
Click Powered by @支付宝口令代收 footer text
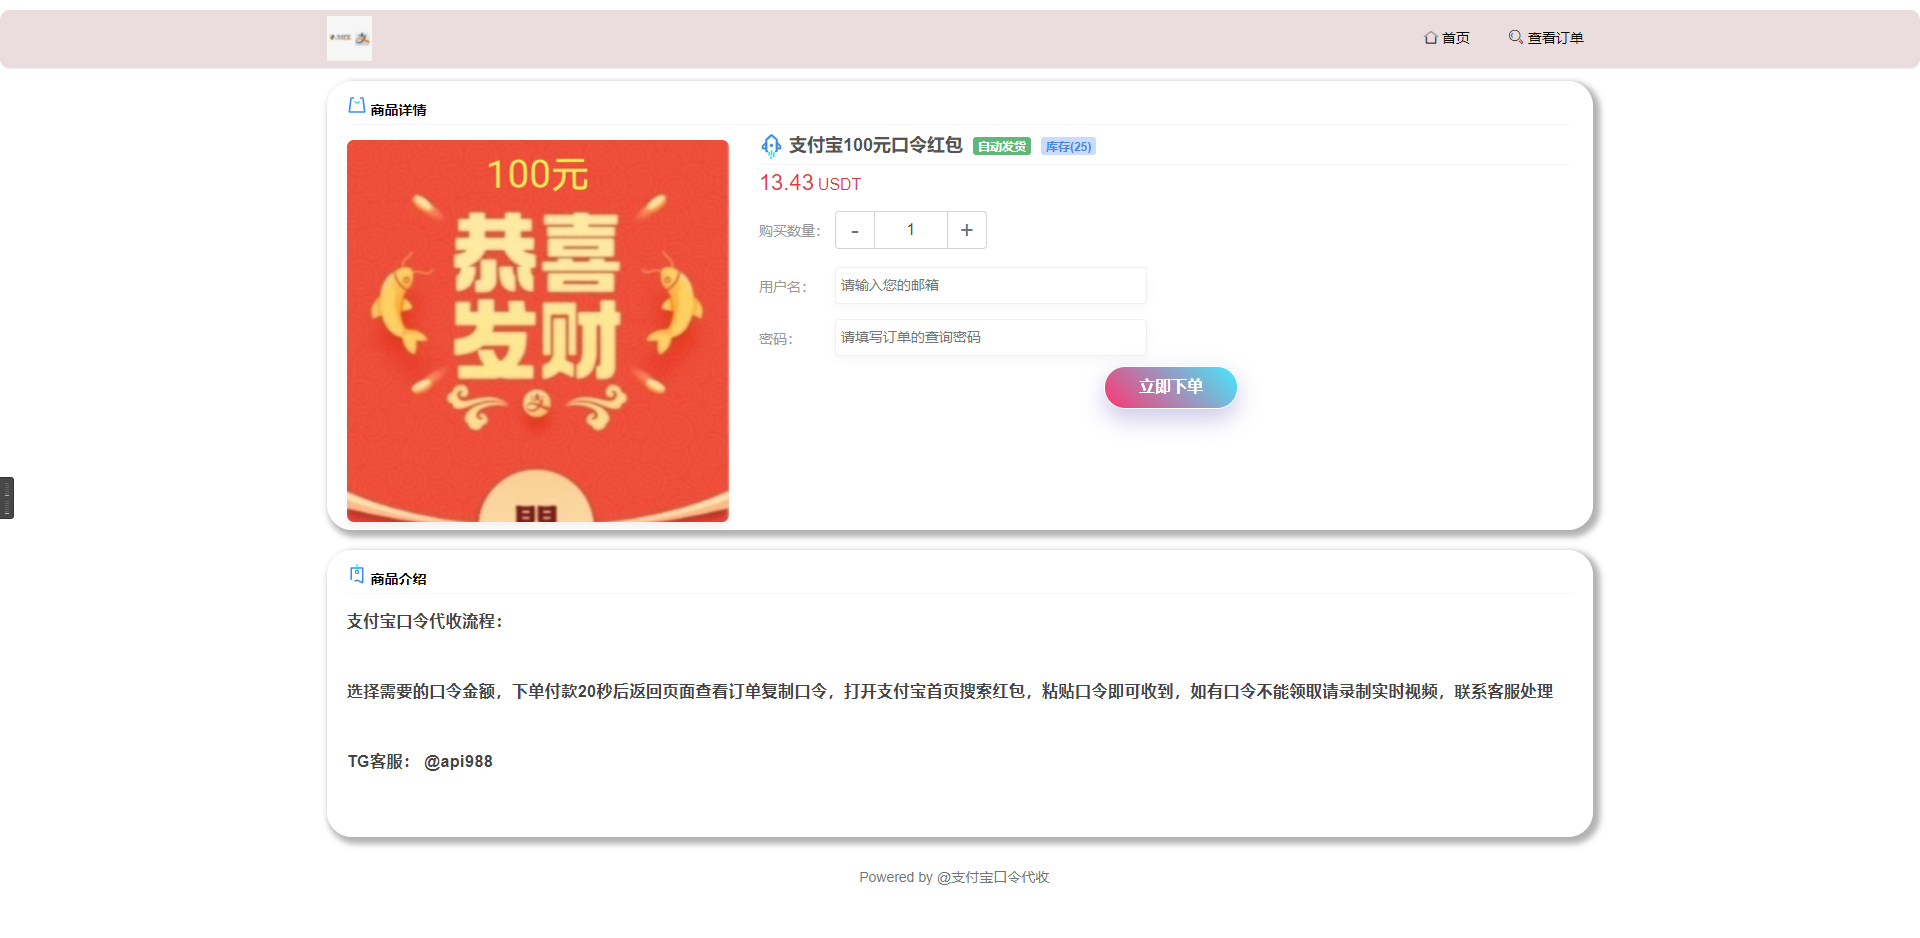954,877
